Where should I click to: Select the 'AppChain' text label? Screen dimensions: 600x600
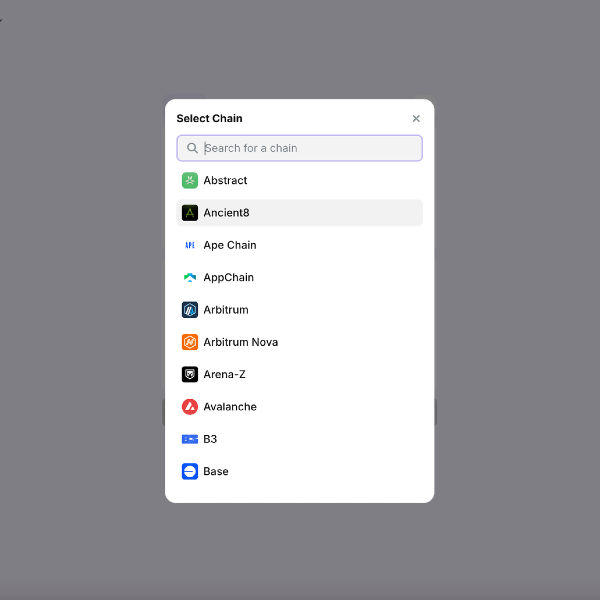(228, 278)
